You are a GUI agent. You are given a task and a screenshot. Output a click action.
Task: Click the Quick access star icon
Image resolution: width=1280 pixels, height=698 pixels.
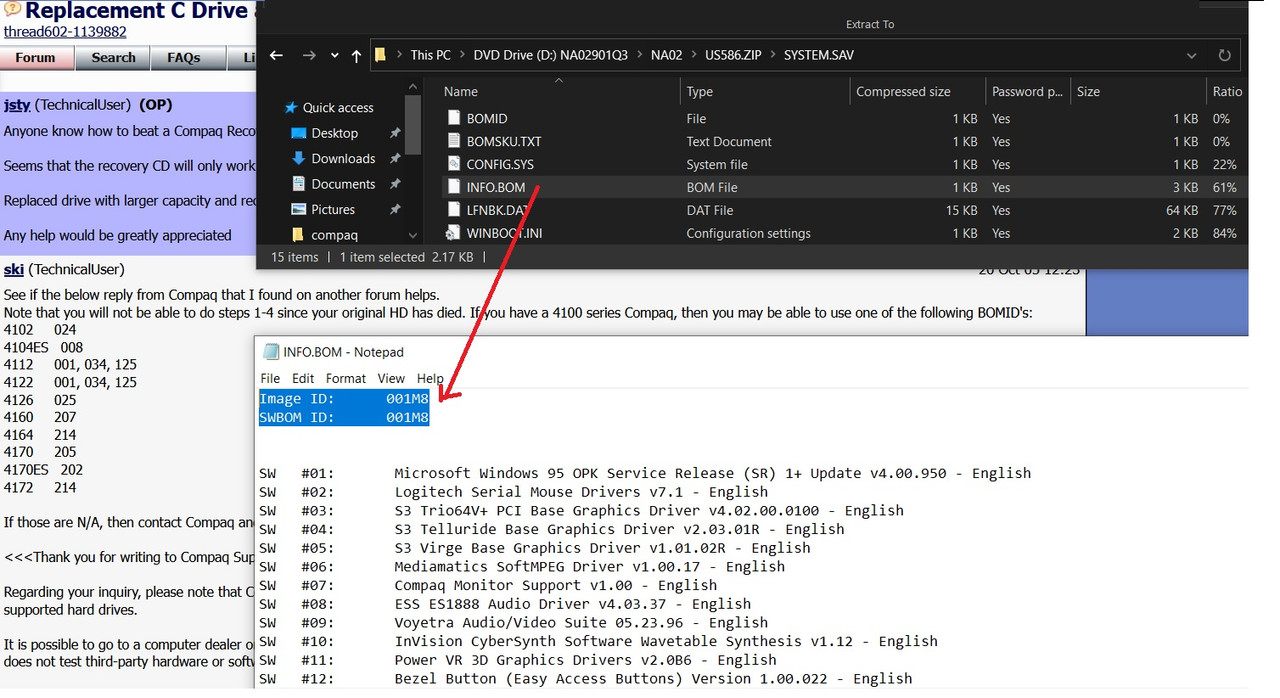[x=291, y=108]
